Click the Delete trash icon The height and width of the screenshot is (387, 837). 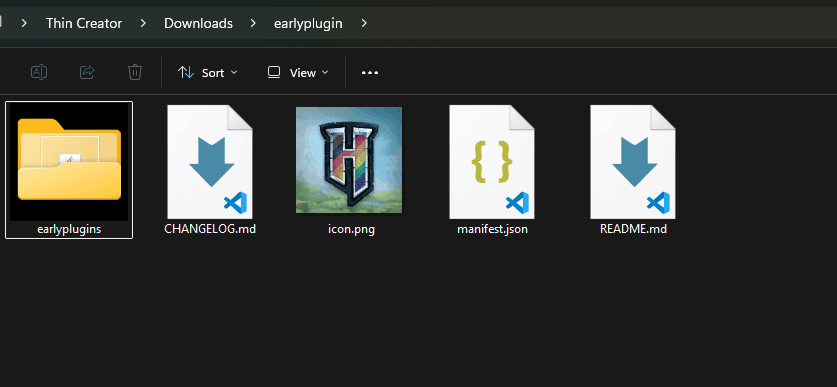135,72
